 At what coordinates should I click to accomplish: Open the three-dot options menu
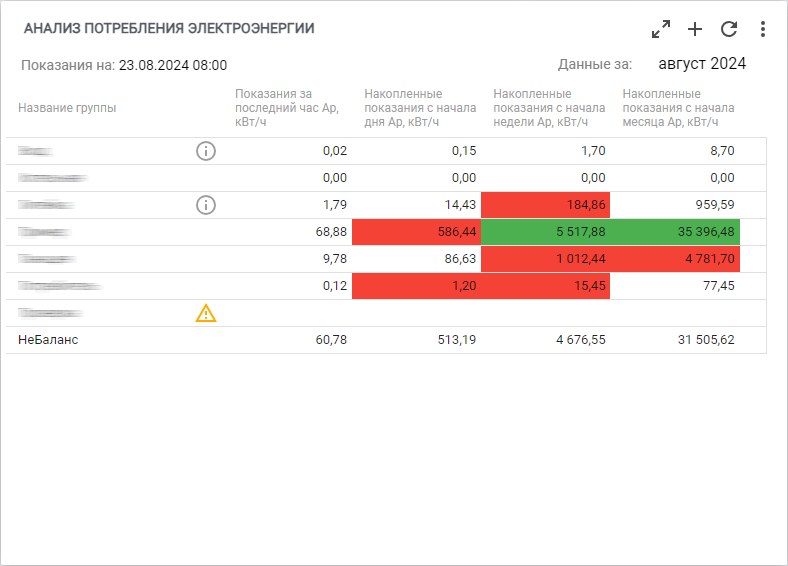(x=763, y=29)
